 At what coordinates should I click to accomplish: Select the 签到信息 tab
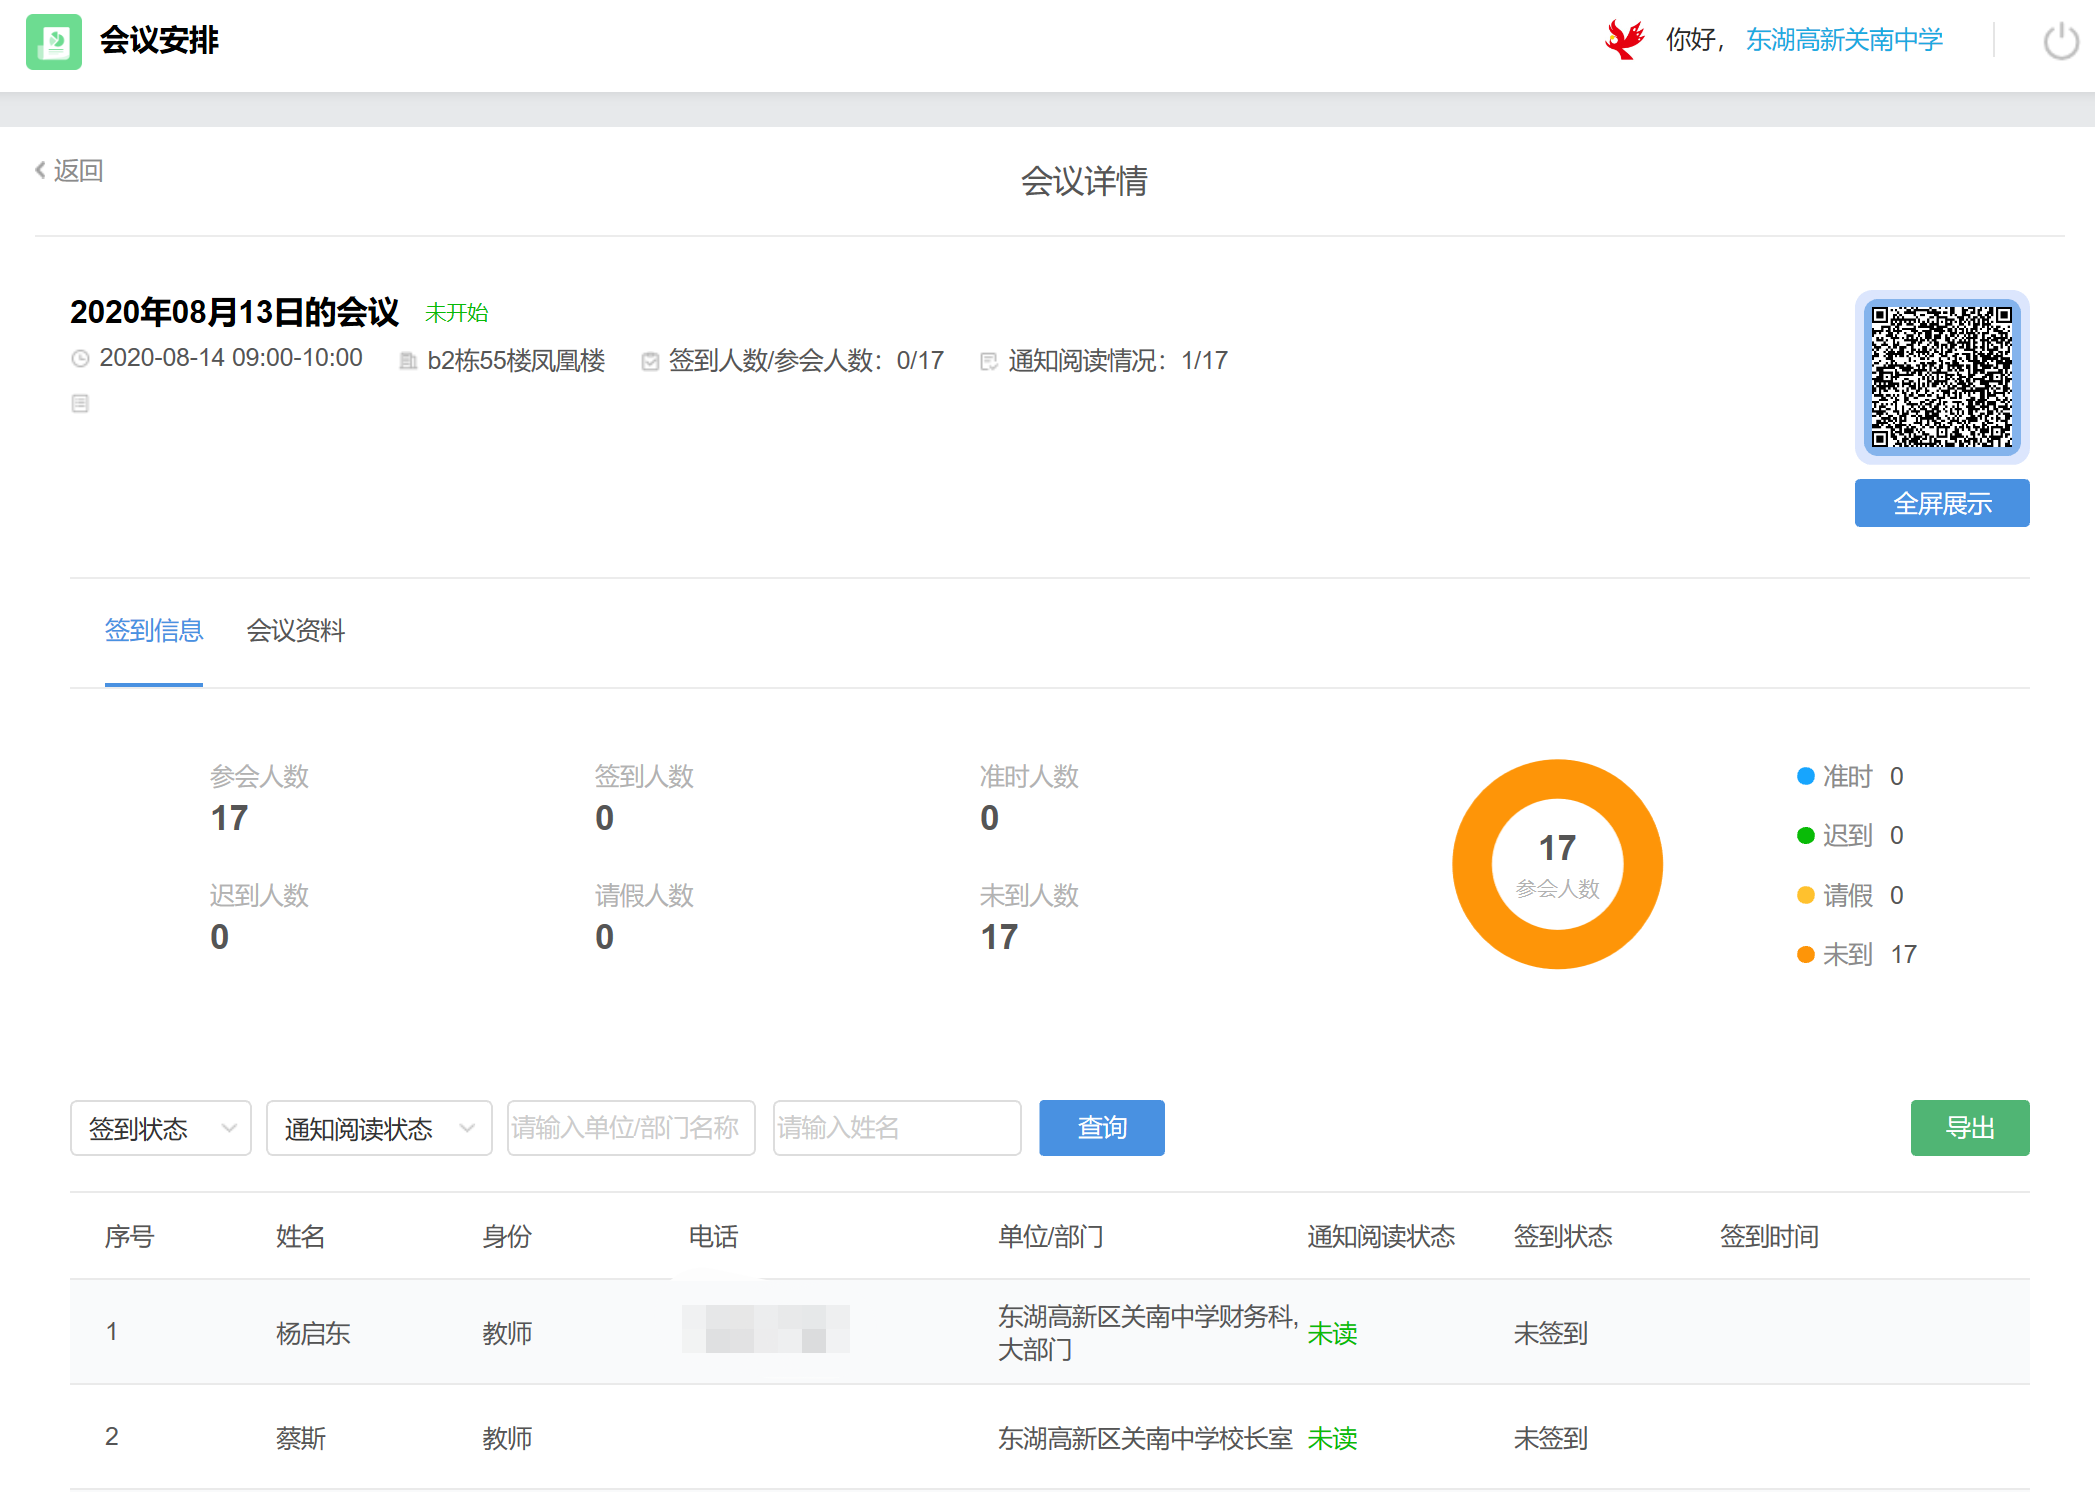coord(154,630)
